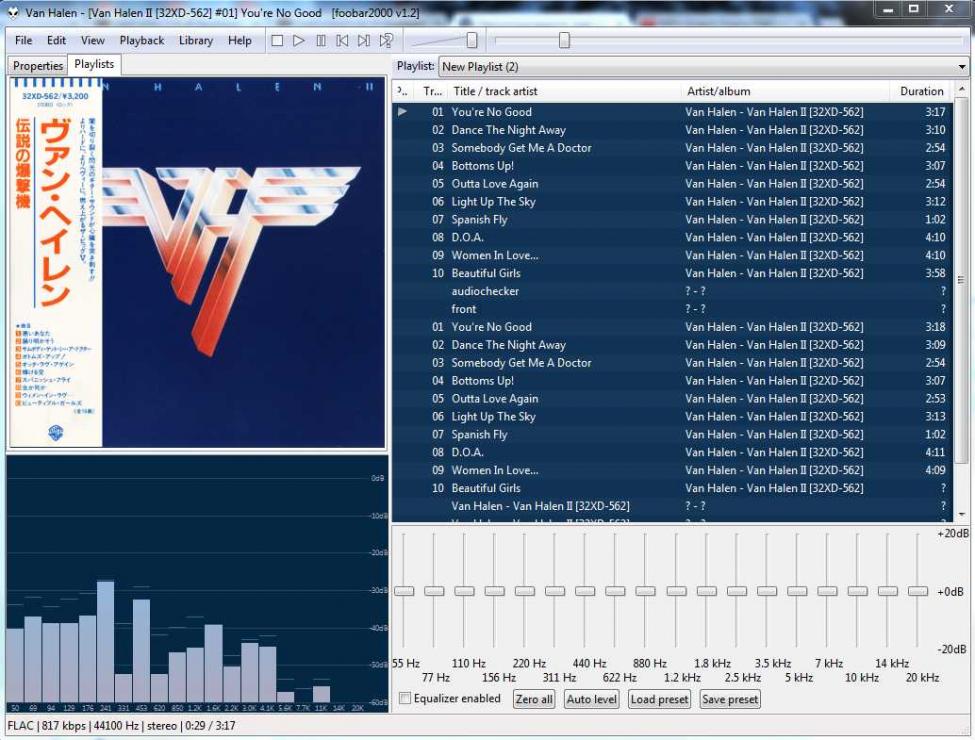This screenshot has width=975, height=740.
Task: Click the 1.8 kHz equalizer slider
Action: [x=706, y=591]
